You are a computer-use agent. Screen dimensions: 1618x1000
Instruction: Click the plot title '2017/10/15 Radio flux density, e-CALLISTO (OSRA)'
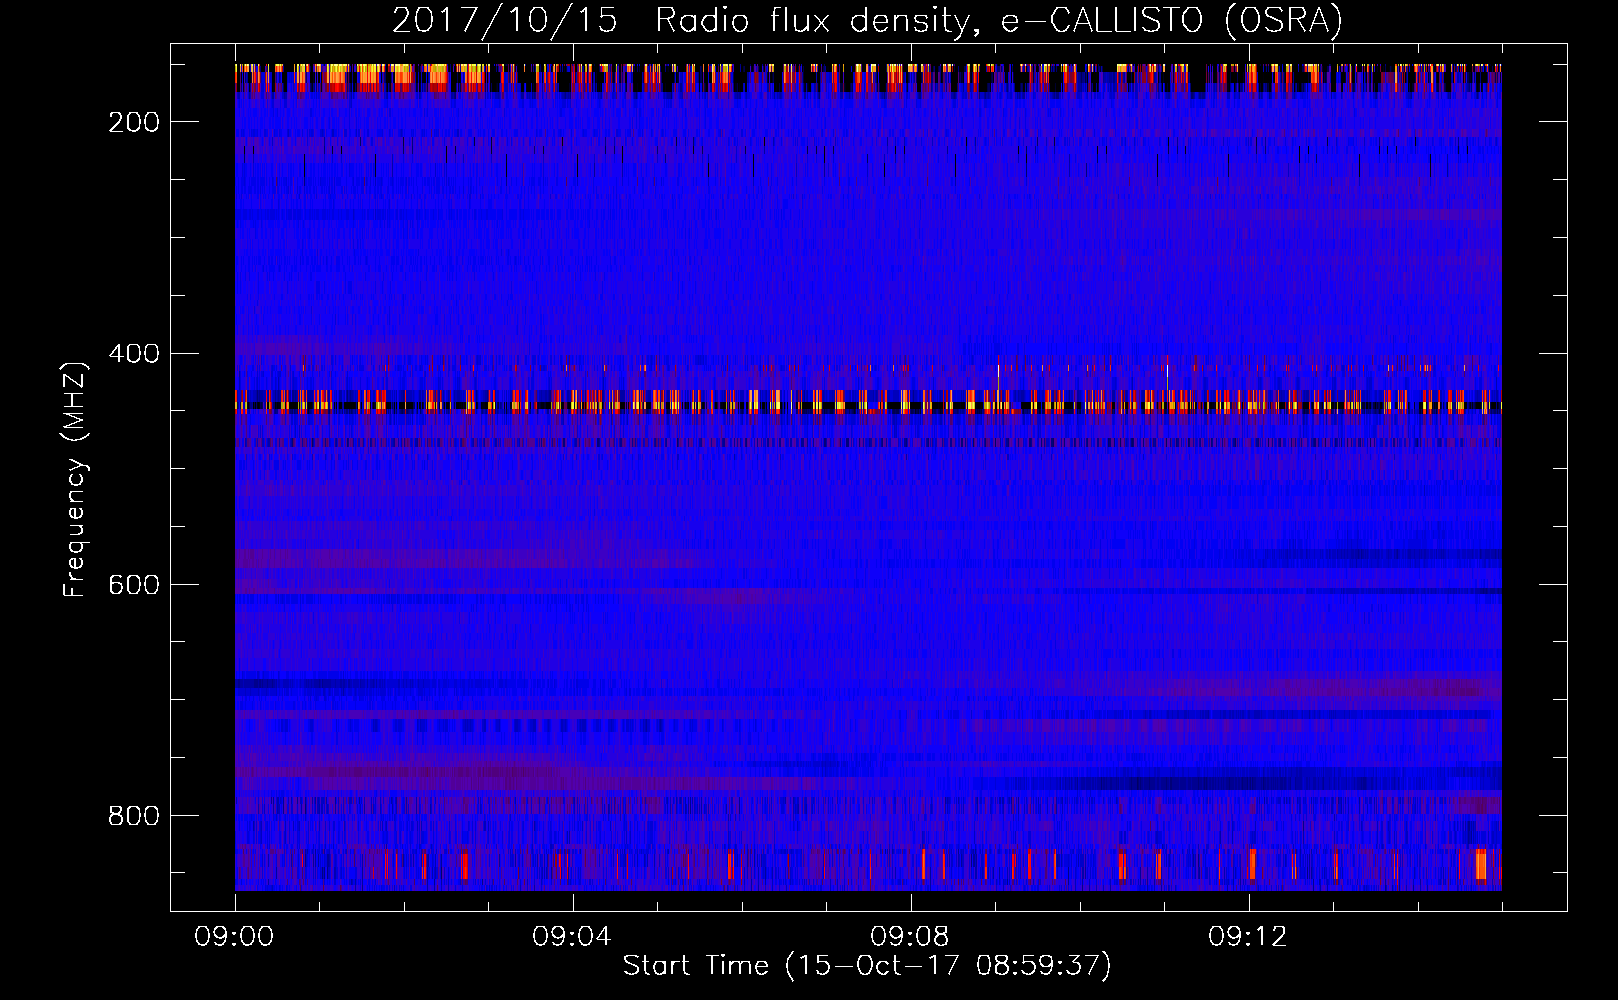pyautogui.click(x=867, y=20)
